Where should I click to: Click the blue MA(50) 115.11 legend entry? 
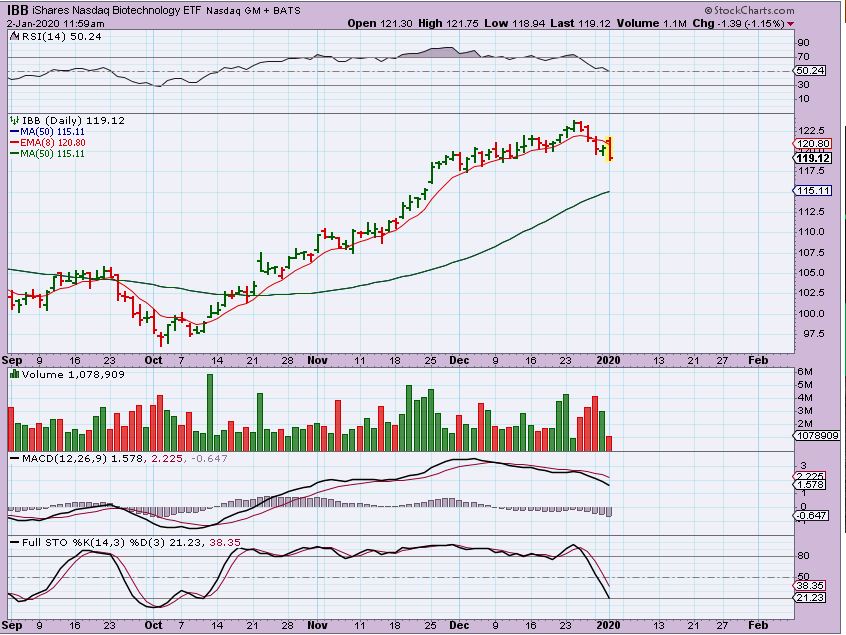click(x=47, y=132)
